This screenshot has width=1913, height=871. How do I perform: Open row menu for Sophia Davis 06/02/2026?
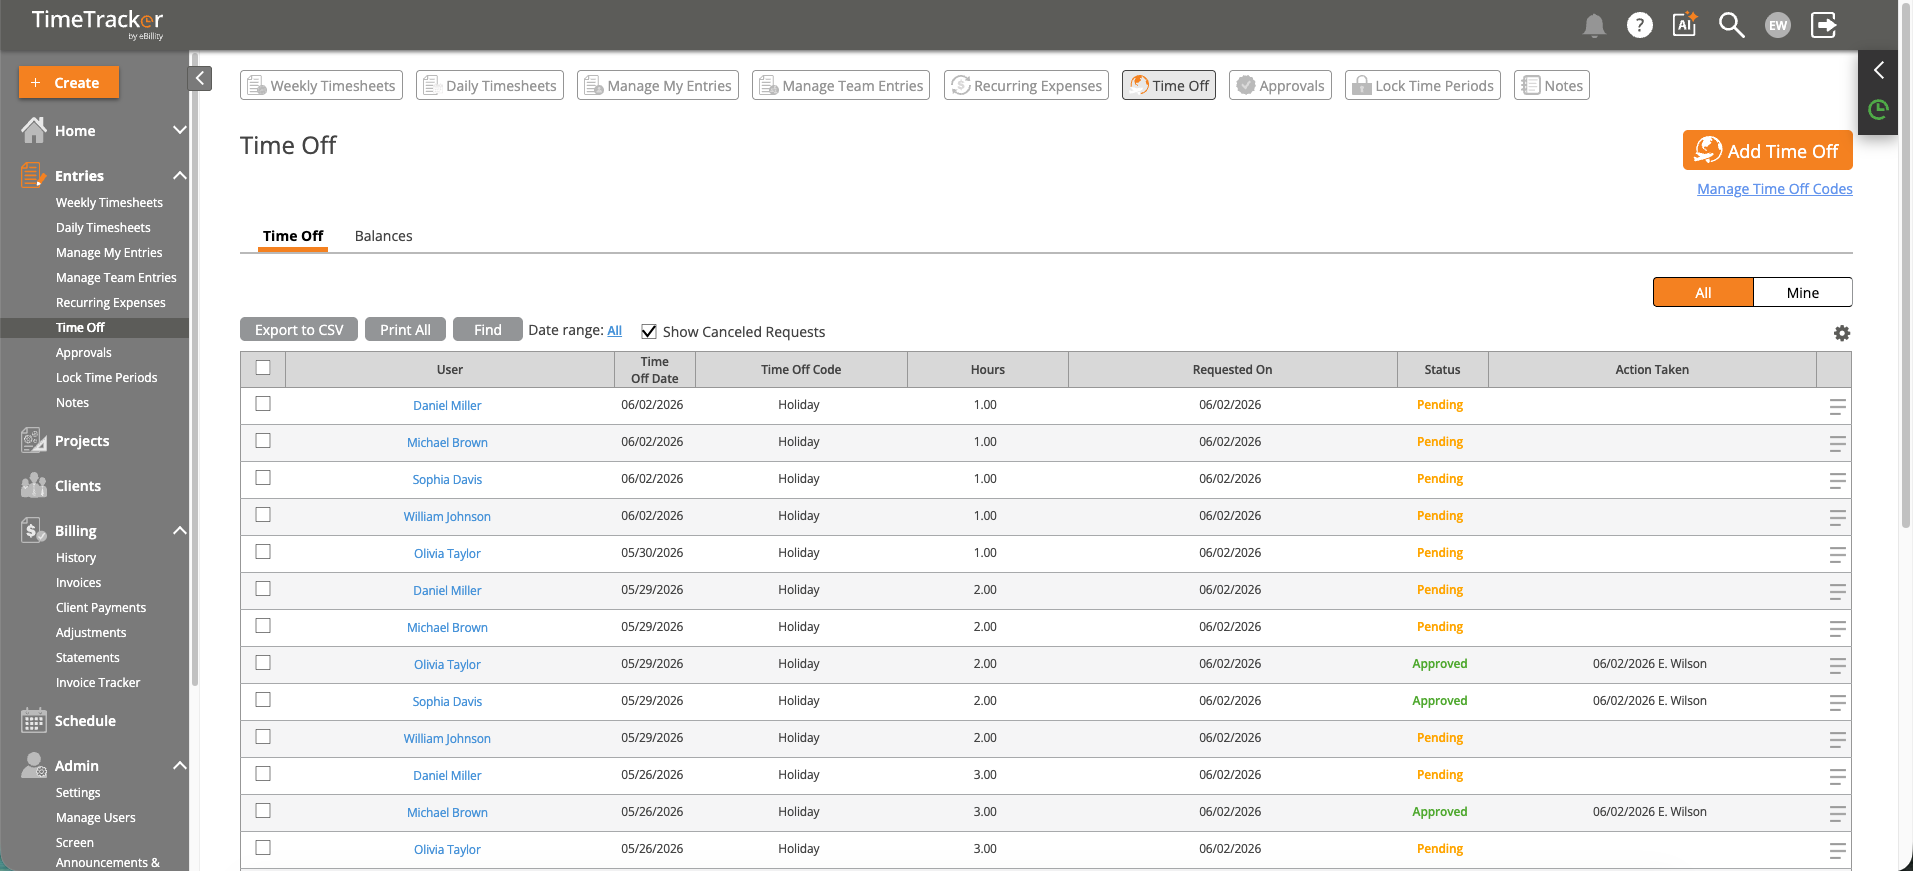tap(1838, 481)
